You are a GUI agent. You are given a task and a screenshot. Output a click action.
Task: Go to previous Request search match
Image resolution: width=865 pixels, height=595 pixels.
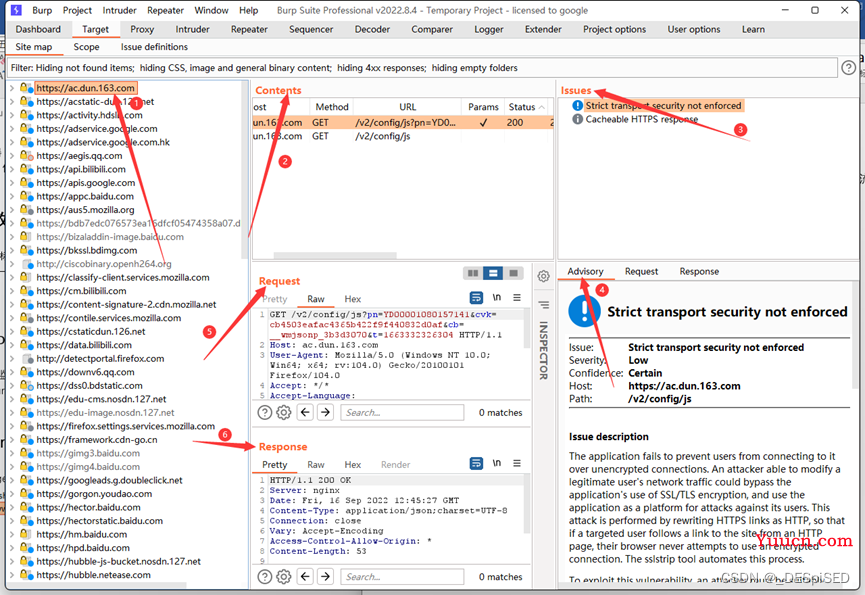click(x=305, y=412)
